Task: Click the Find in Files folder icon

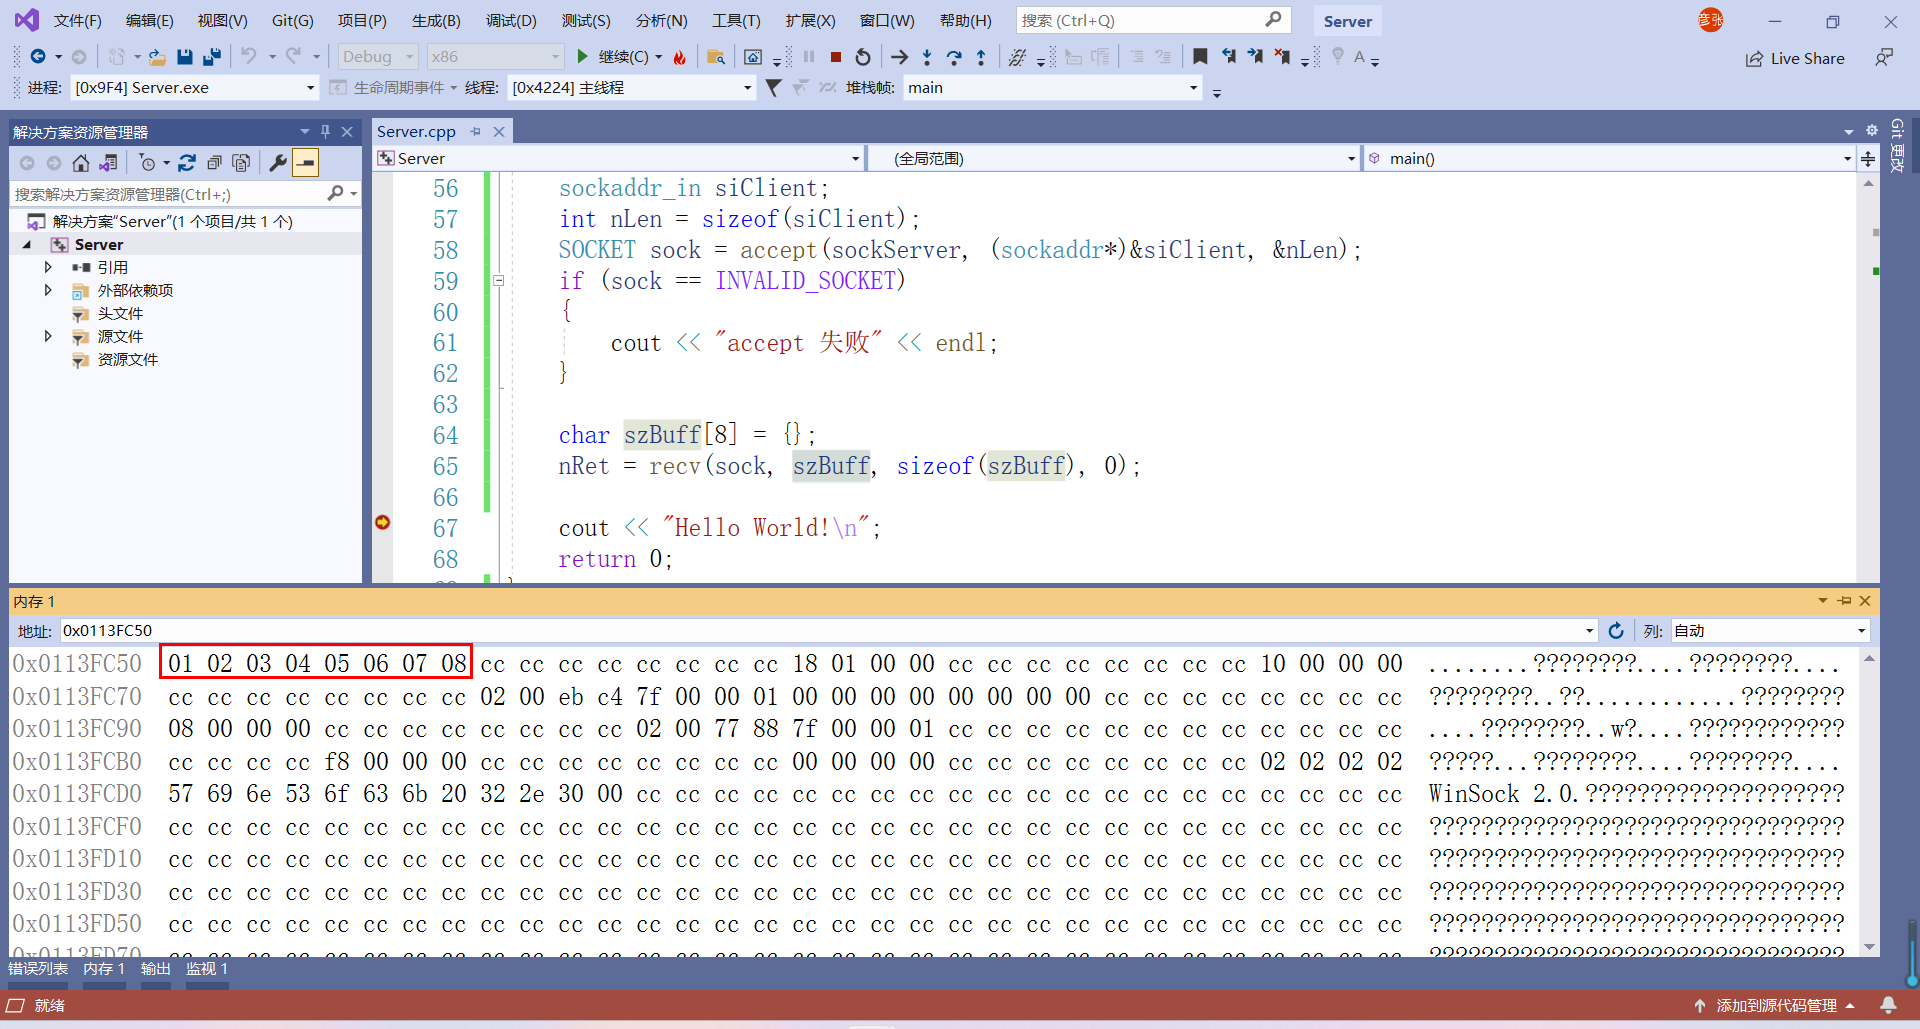Action: click(x=715, y=57)
